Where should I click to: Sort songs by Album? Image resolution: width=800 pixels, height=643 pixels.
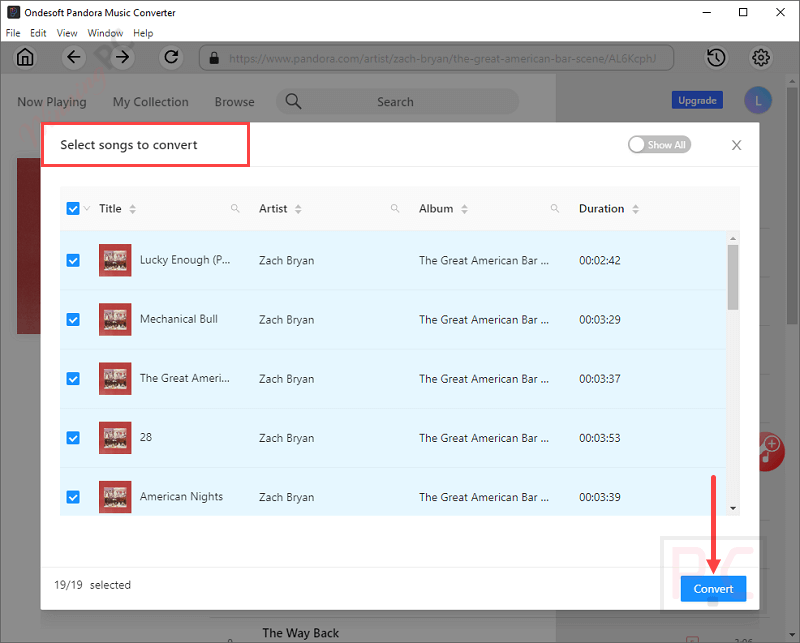click(464, 209)
